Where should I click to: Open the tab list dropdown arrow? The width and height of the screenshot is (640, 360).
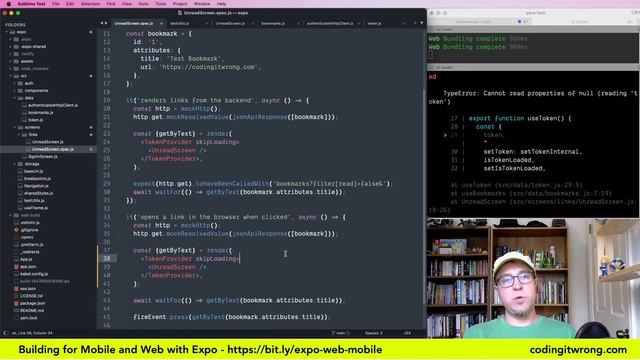click(422, 23)
